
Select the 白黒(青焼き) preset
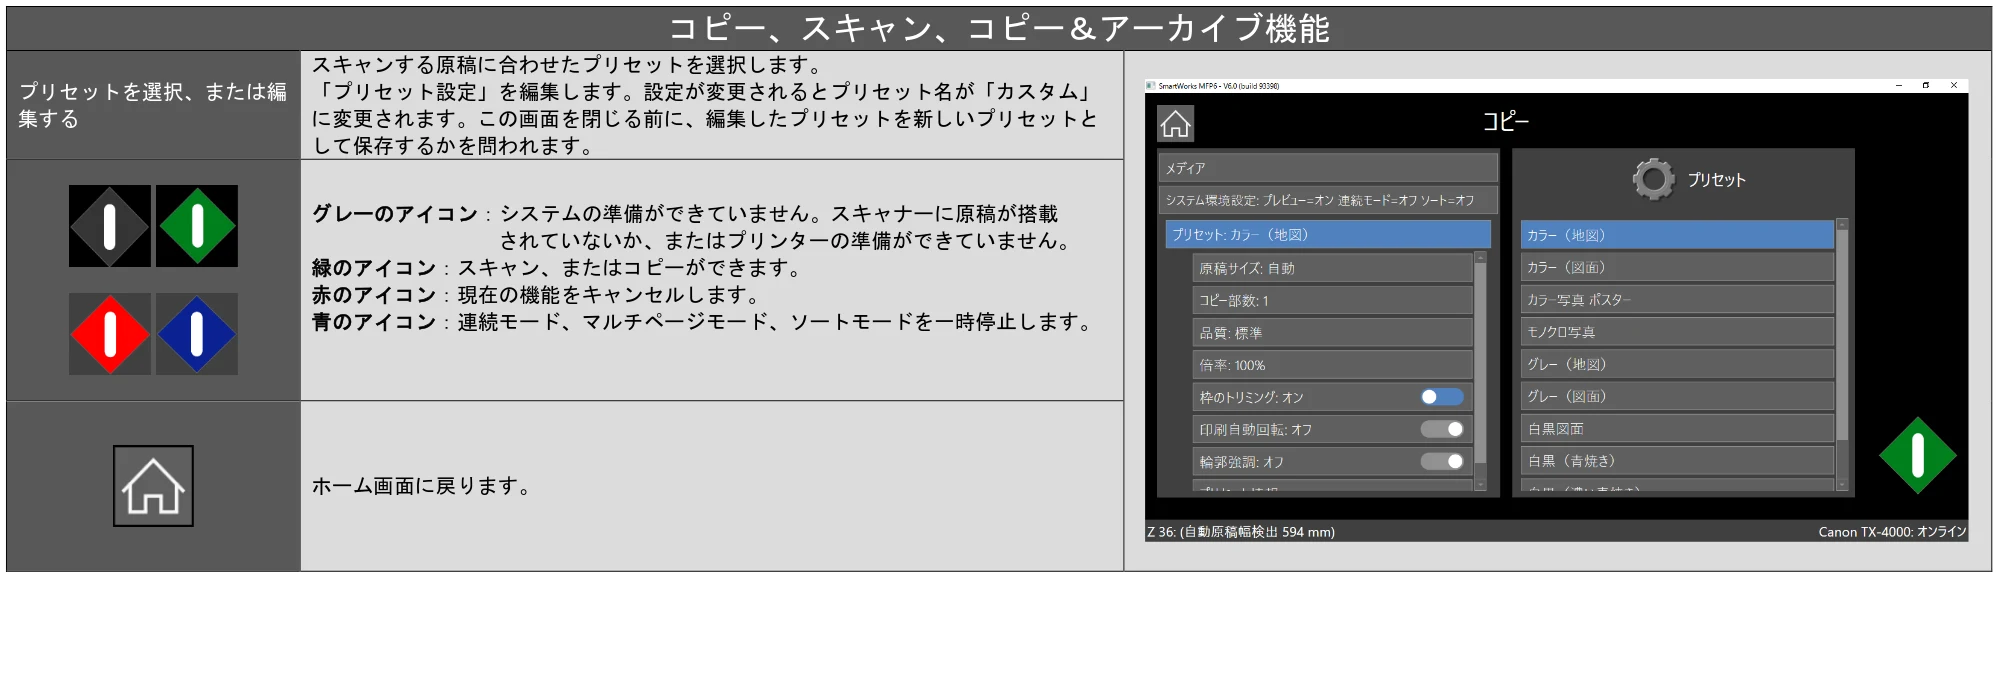(1677, 461)
